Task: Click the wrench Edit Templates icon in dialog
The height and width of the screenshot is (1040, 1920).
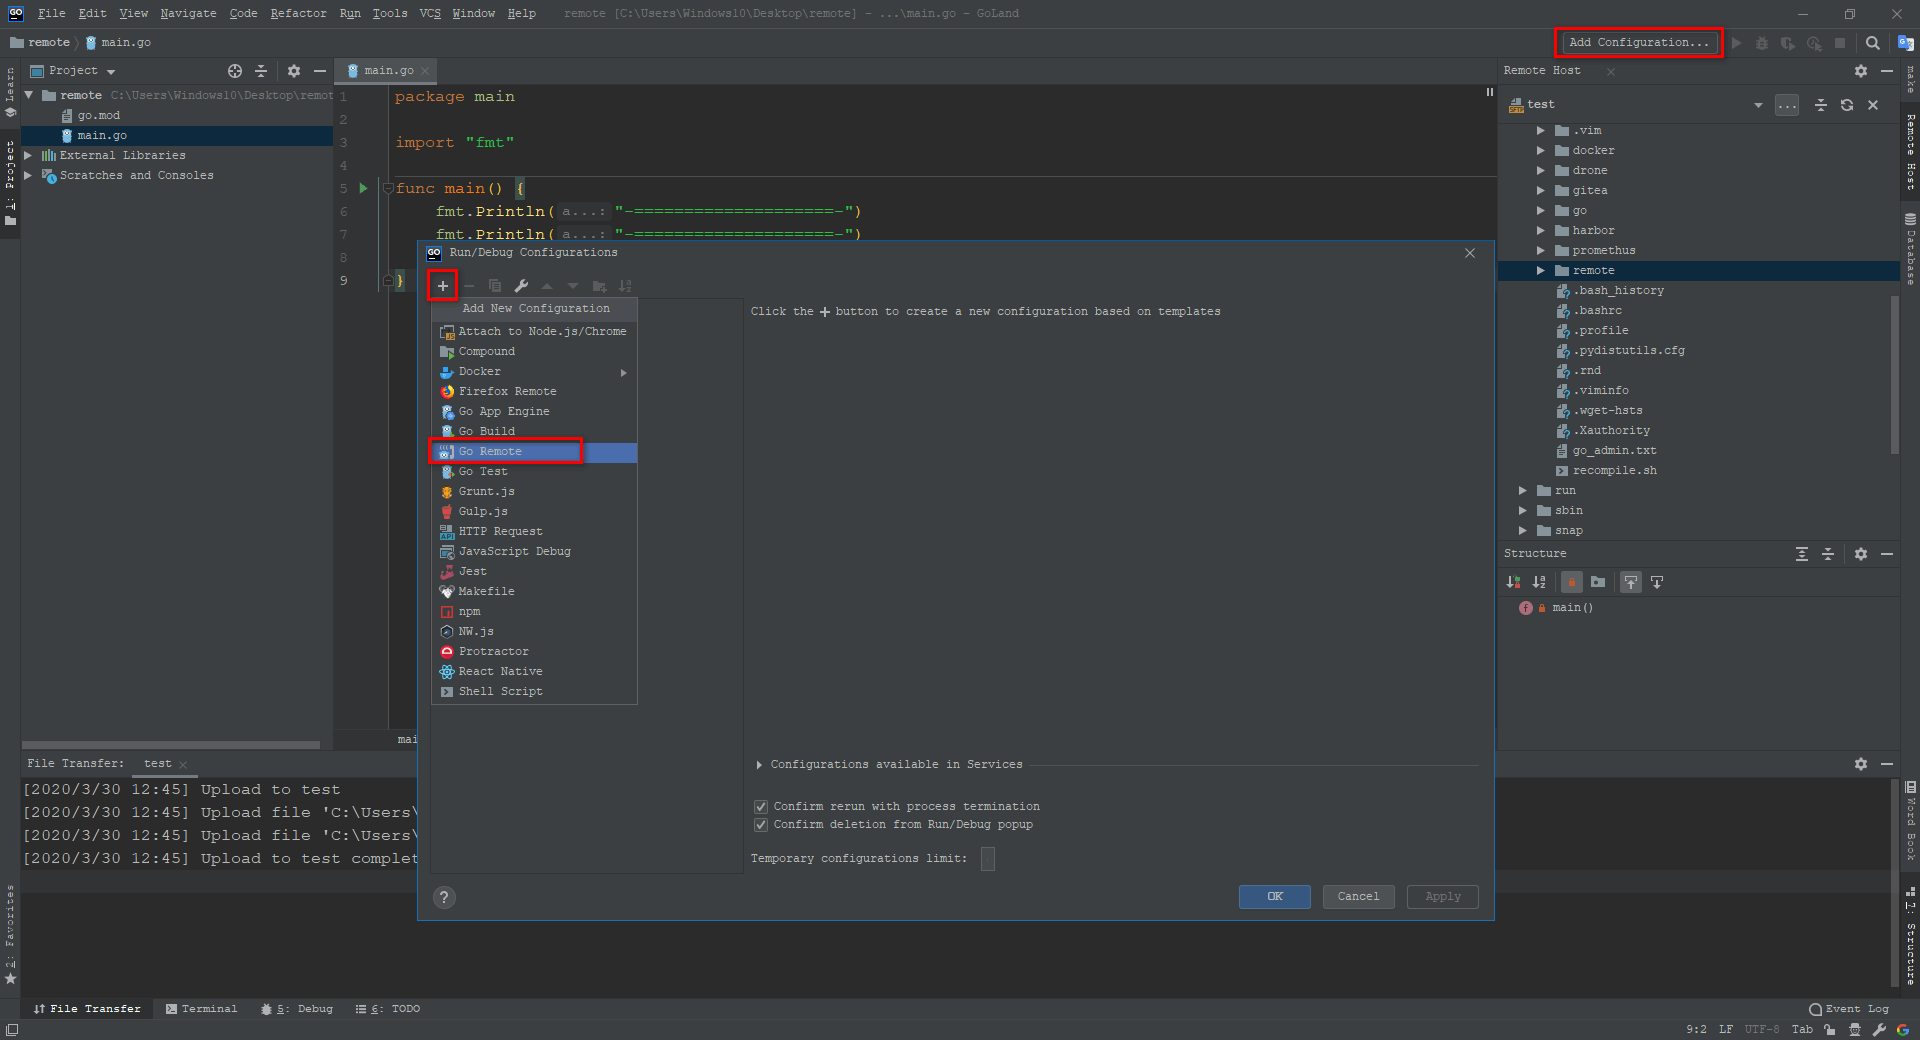Action: point(521,286)
